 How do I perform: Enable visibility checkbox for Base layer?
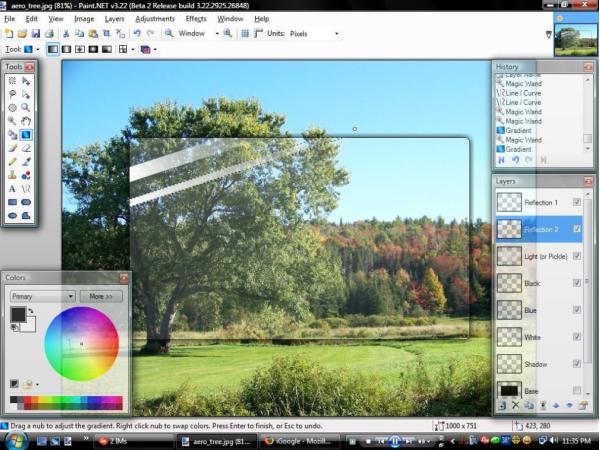577,390
